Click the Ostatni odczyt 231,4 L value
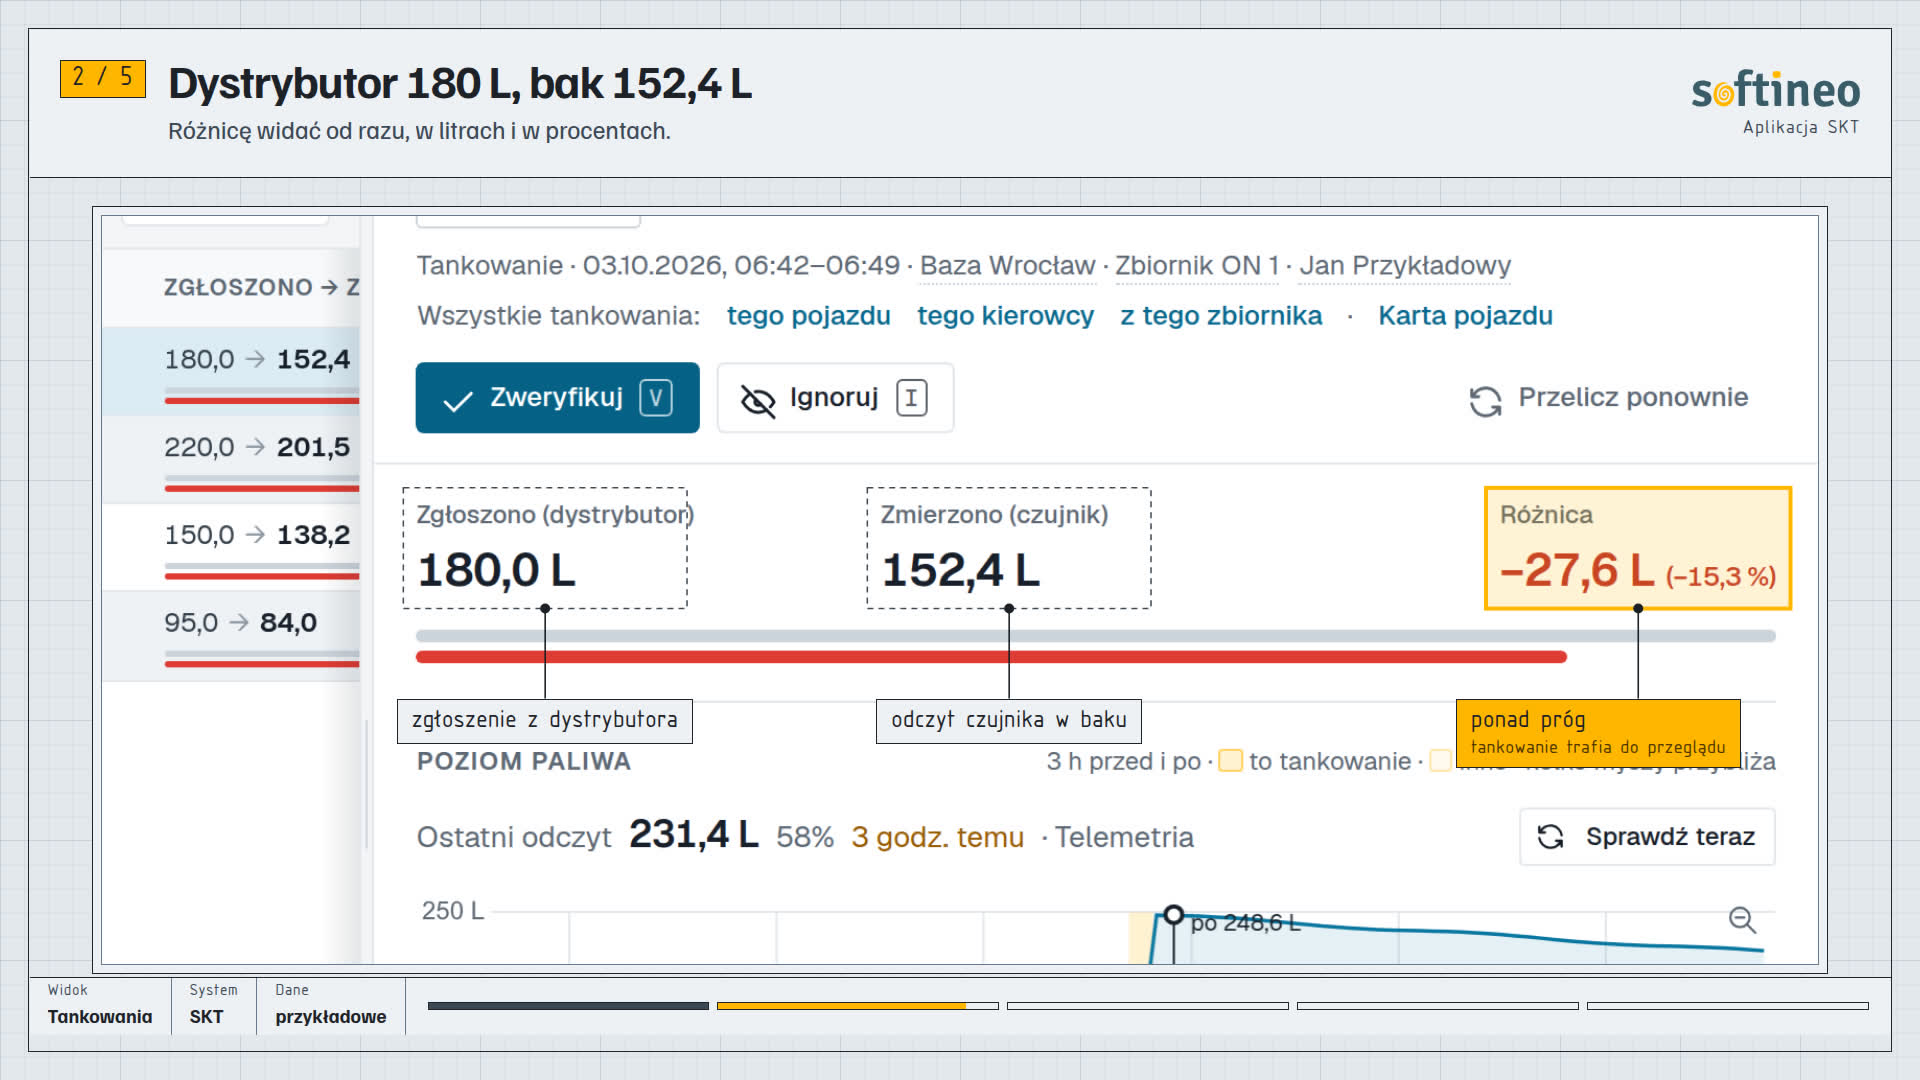This screenshot has width=1920, height=1080. (694, 835)
